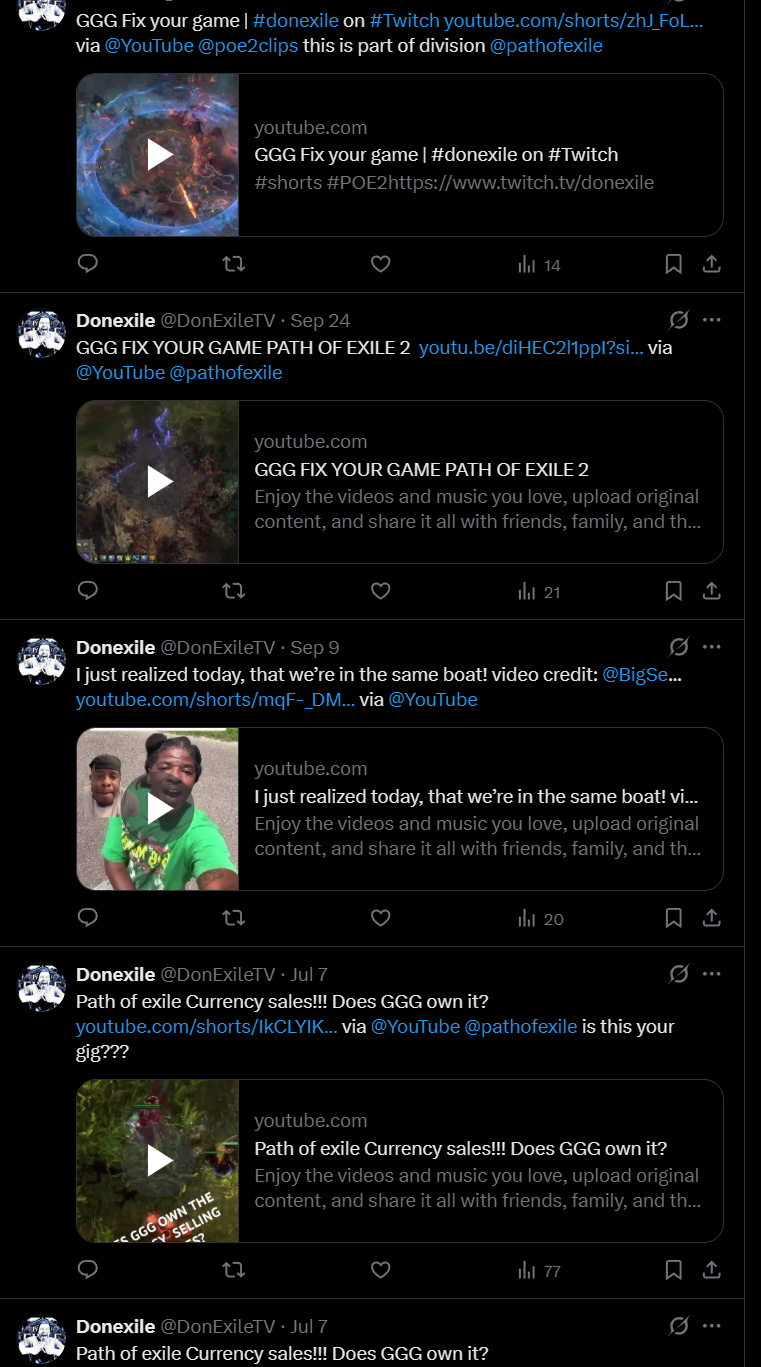Open the youtu.be/diHEC2l1ppI link
The width and height of the screenshot is (761, 1367).
(531, 348)
